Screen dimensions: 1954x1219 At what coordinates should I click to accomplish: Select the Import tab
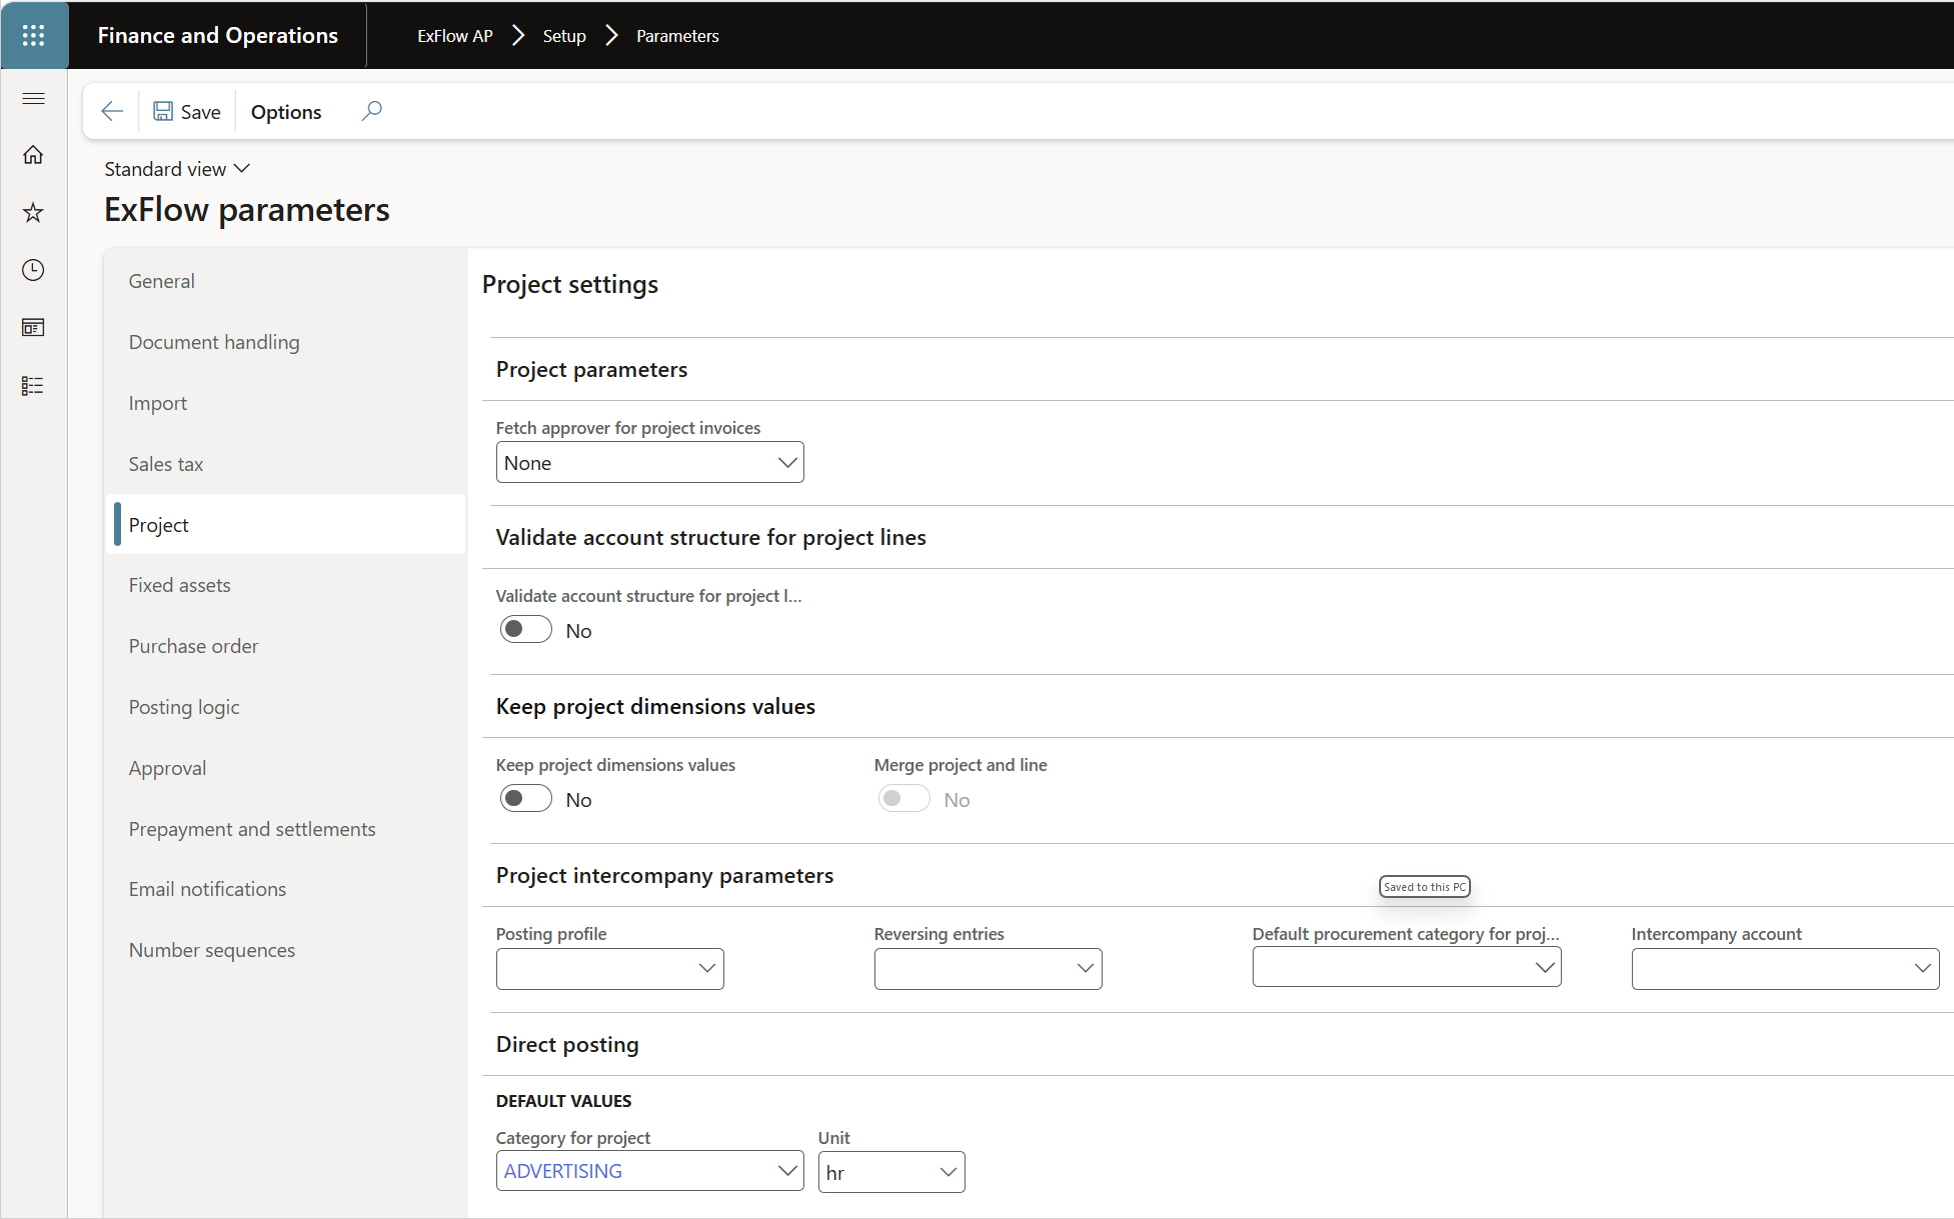point(285,403)
